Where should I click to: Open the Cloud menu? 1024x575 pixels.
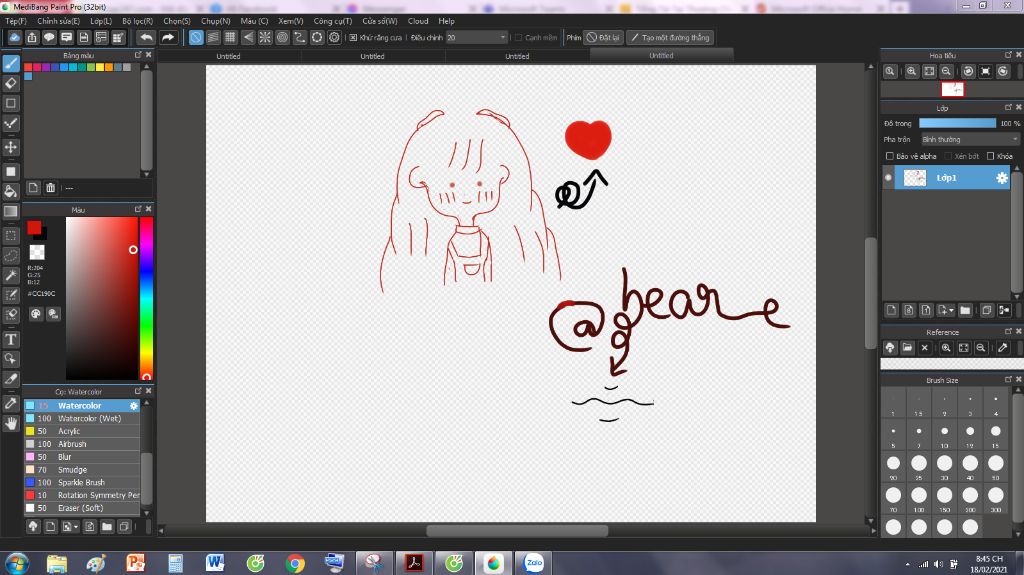[418, 21]
